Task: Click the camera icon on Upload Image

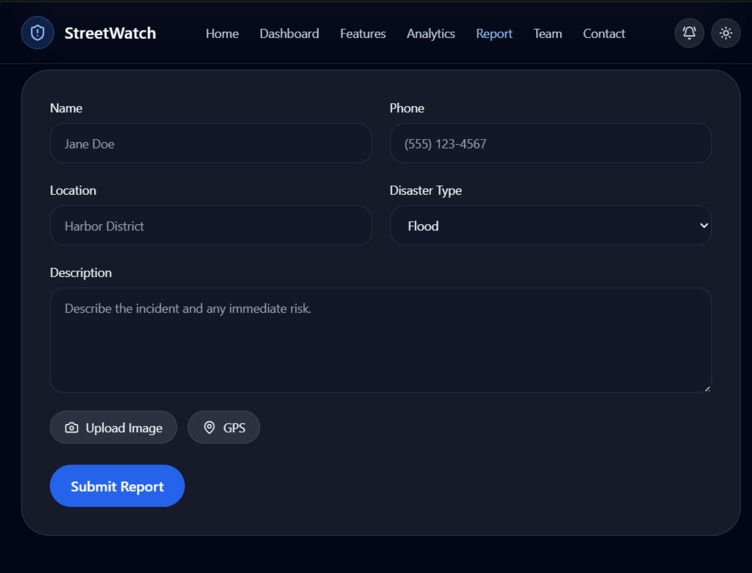Action: click(71, 428)
